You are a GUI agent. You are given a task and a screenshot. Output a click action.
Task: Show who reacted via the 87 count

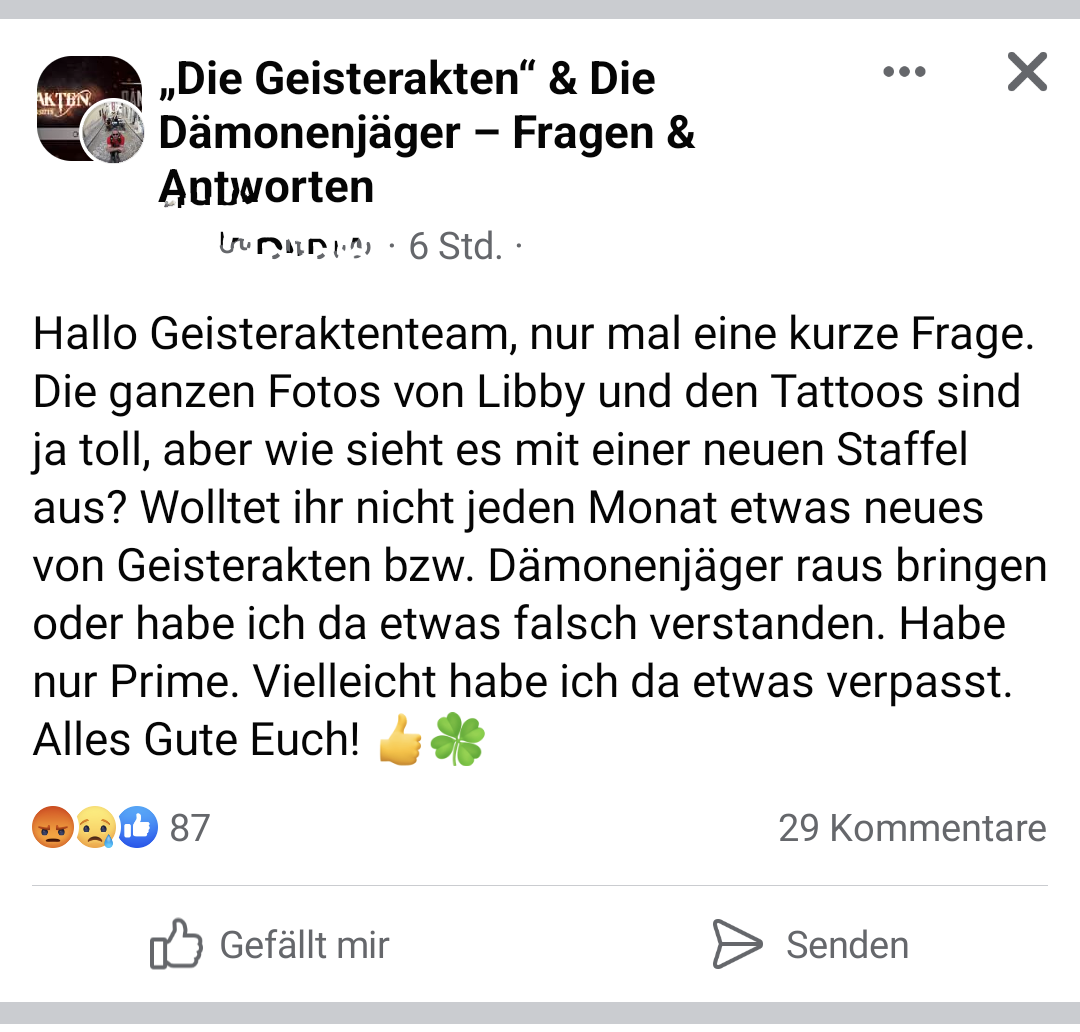point(190,828)
